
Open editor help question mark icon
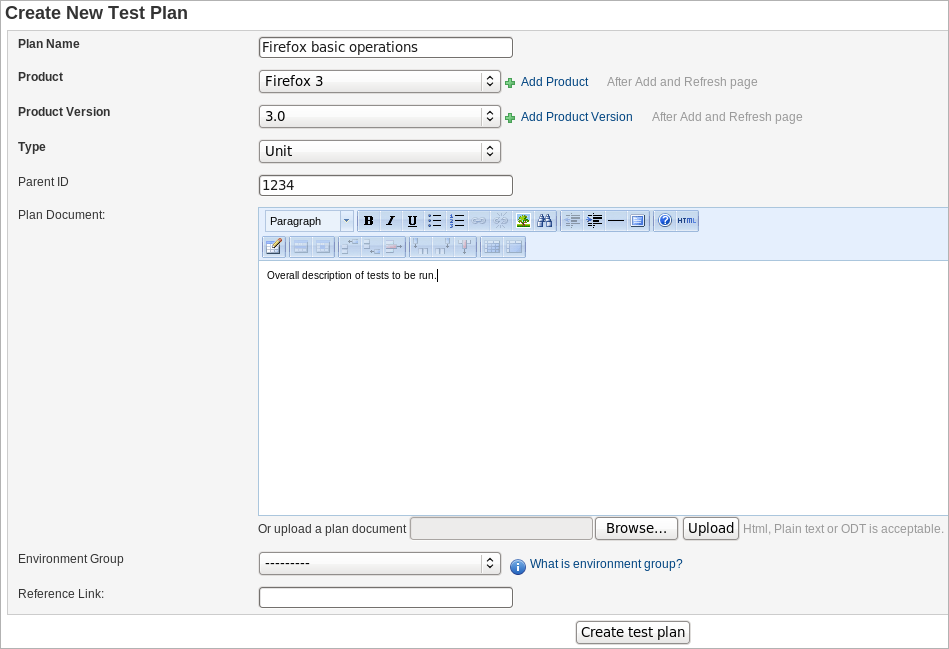[665, 221]
